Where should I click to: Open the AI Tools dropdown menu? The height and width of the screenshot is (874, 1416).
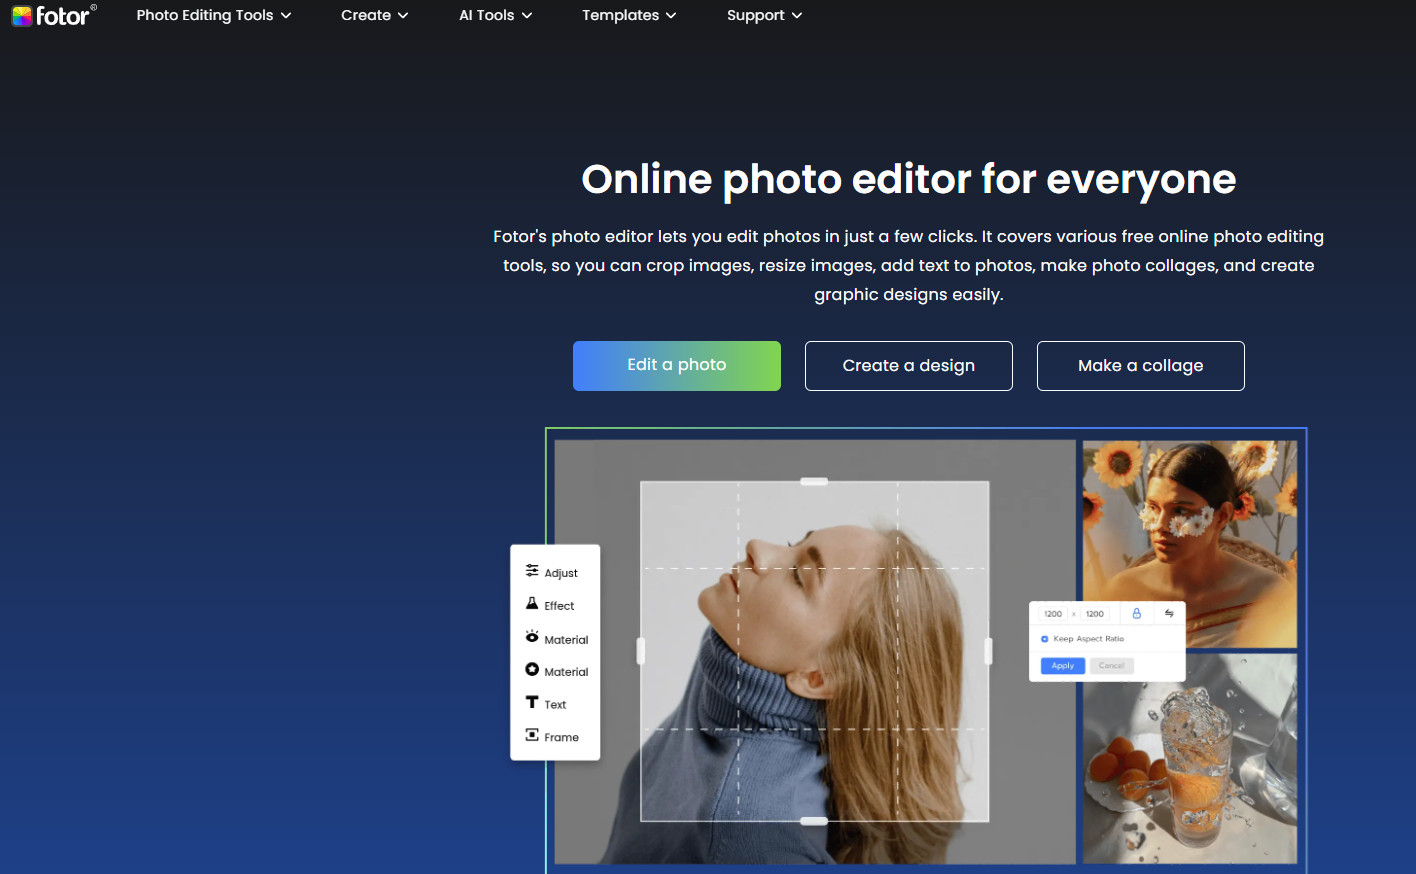point(495,15)
